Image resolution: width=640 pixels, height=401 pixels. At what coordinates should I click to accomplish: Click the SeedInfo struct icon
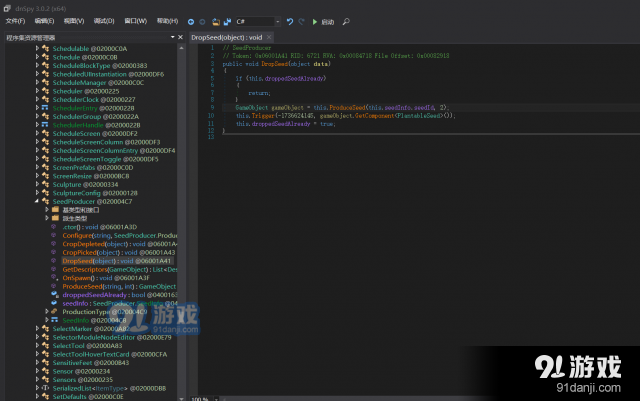pos(55,320)
